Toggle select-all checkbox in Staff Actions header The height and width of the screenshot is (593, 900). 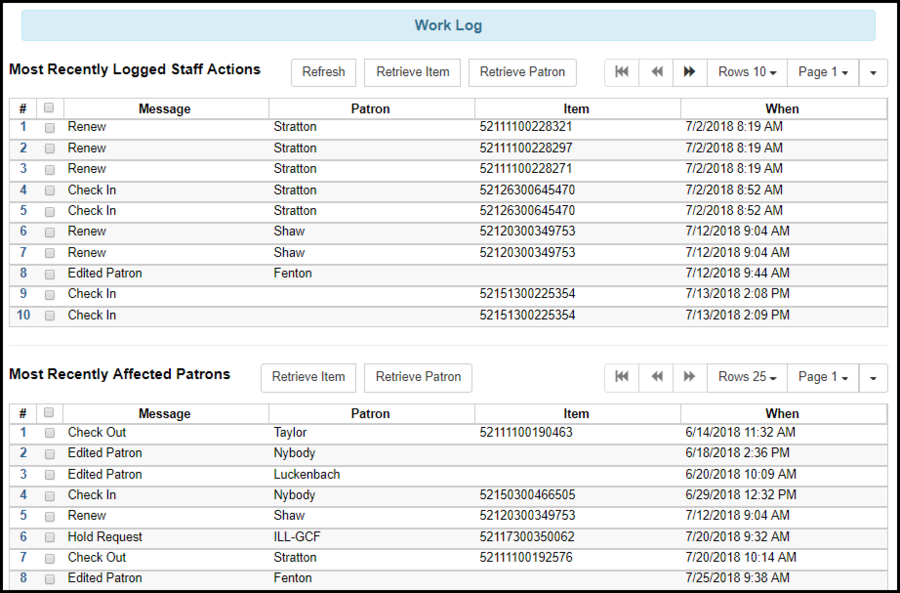pos(49,107)
